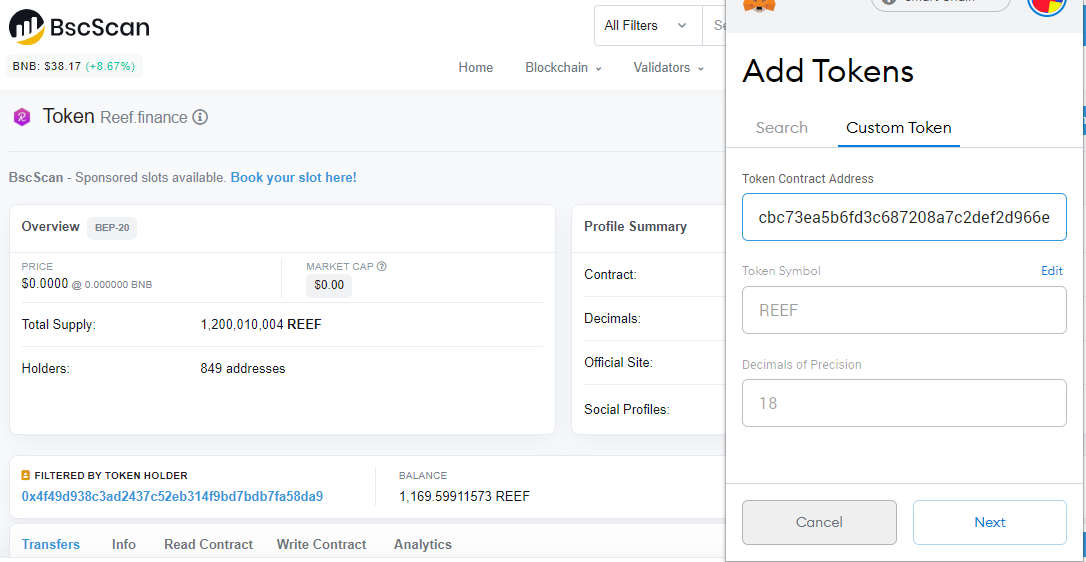
Task: Open the MetaMask account avatar
Action: (1047, 7)
